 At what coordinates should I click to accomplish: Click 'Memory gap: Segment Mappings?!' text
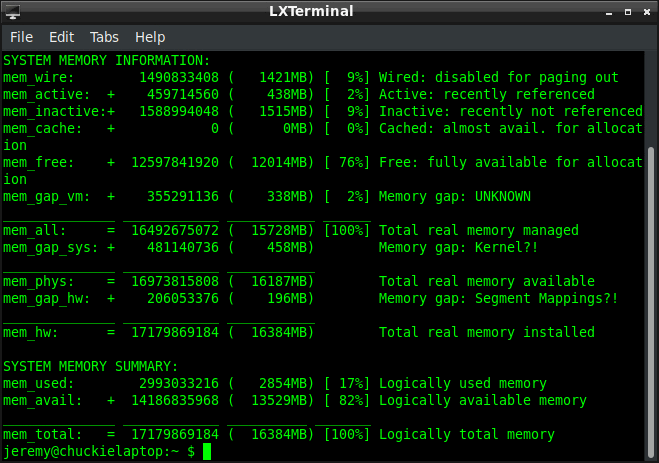coord(498,299)
